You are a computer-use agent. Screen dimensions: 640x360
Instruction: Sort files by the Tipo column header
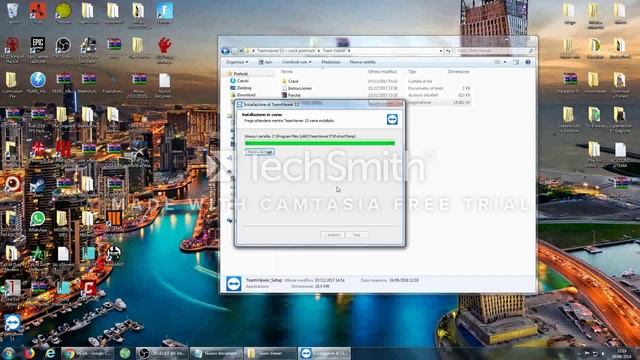[x=412, y=71]
